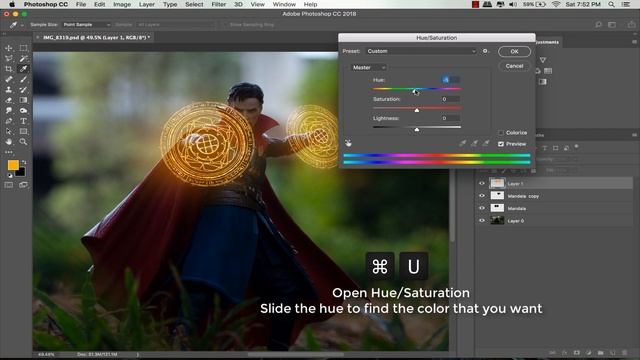The width and height of the screenshot is (640, 360).
Task: Open the Apple menu
Action: click(x=12, y=4)
